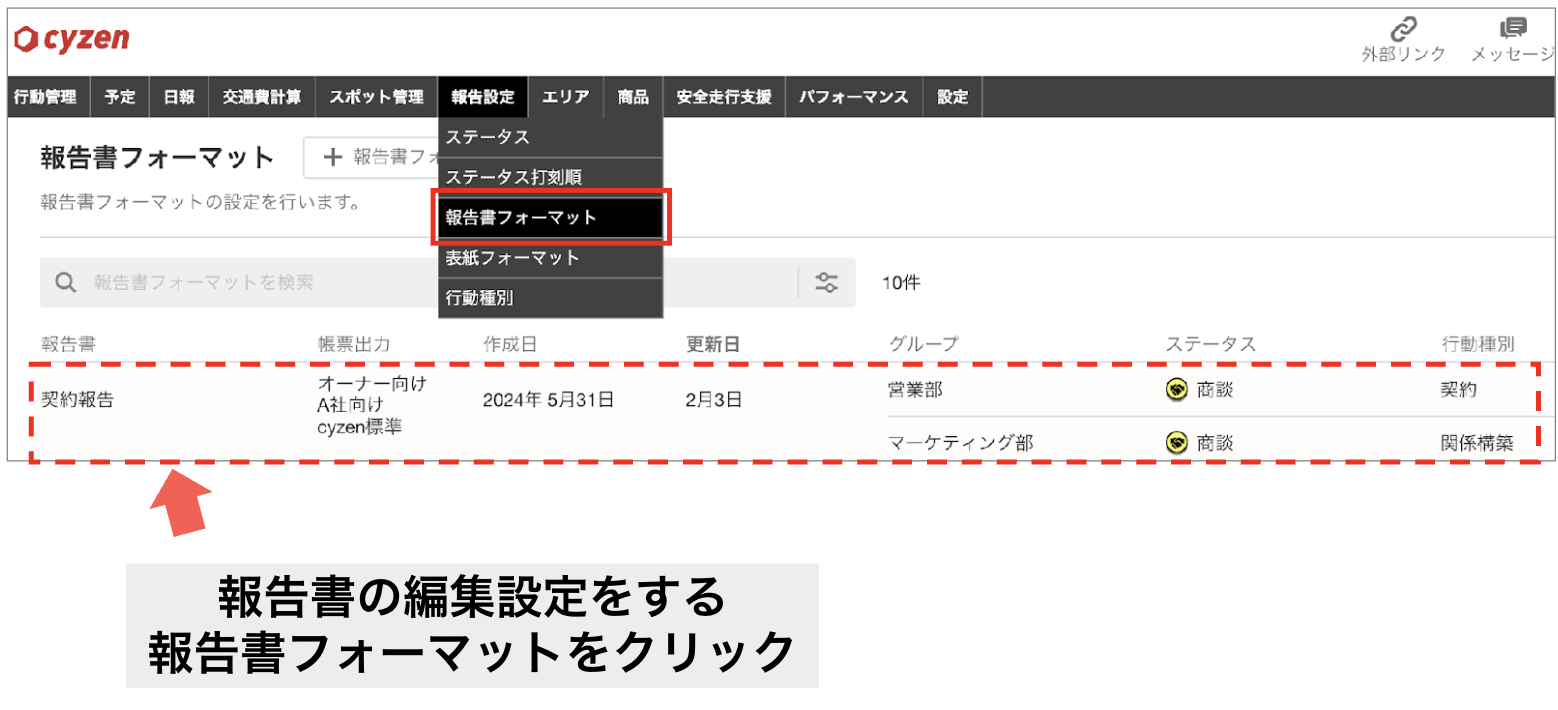Click creation date 2024年 5月31日

click(548, 400)
